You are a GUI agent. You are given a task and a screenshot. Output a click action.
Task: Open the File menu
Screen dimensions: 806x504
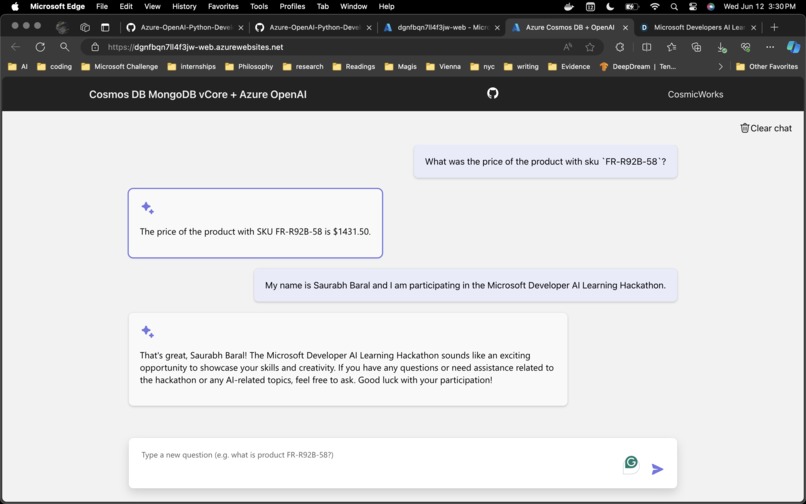[x=102, y=7]
